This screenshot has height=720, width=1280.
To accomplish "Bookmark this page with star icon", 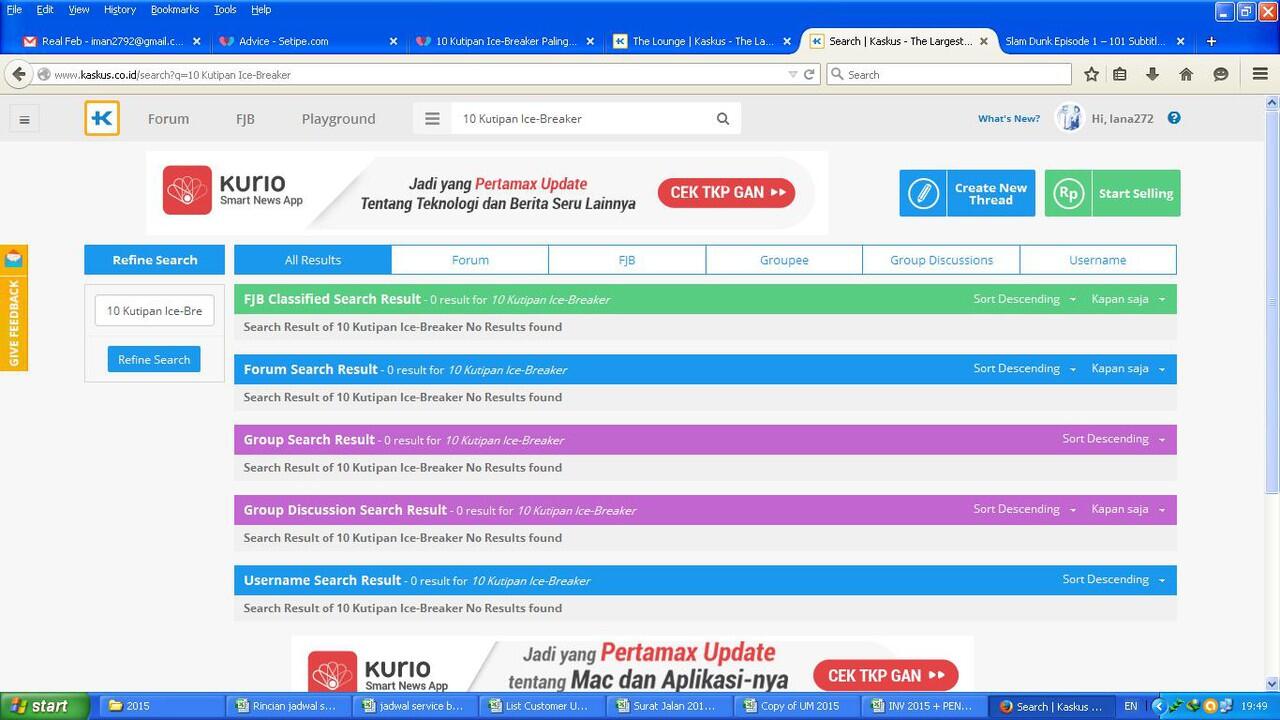I will (1092, 74).
